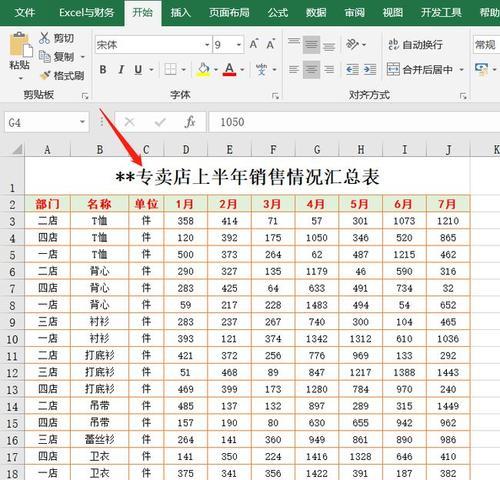Viewport: 500px width, 480px height.
Task: Switch to 页面布局 tab
Action: pos(229,13)
